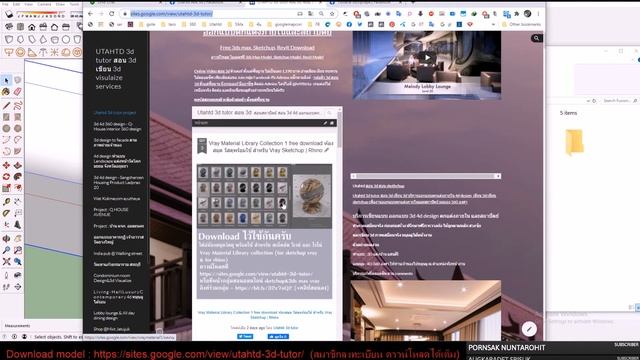The height and width of the screenshot is (360, 640).
Task: Open the yellow folder in File Explorer
Action: [x=574, y=142]
